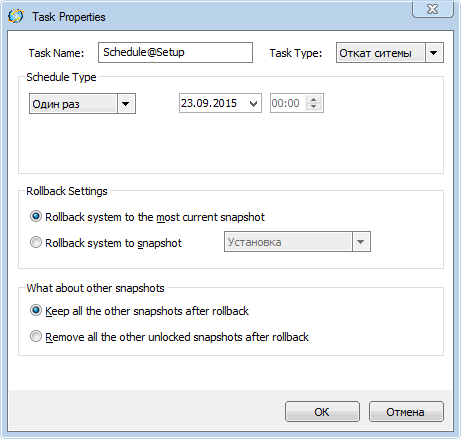The height and width of the screenshot is (439, 461).
Task: Open the date picker for 23.09.2015
Action: (253, 104)
